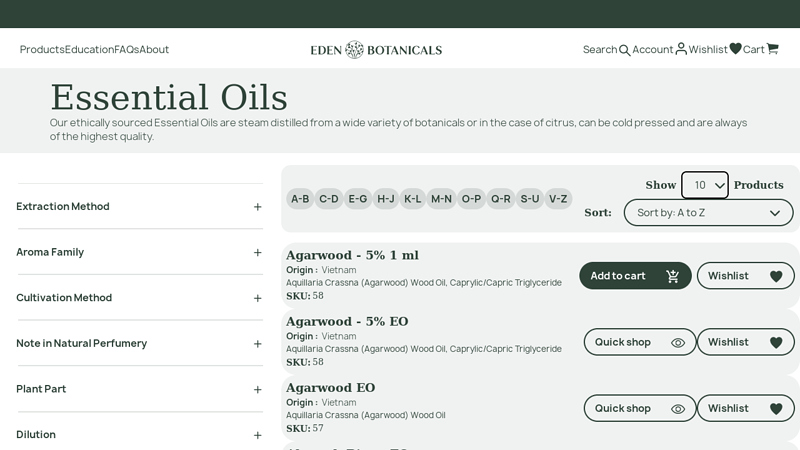Expand the Extraction Method filter
The height and width of the screenshot is (450, 800).
[140, 207]
